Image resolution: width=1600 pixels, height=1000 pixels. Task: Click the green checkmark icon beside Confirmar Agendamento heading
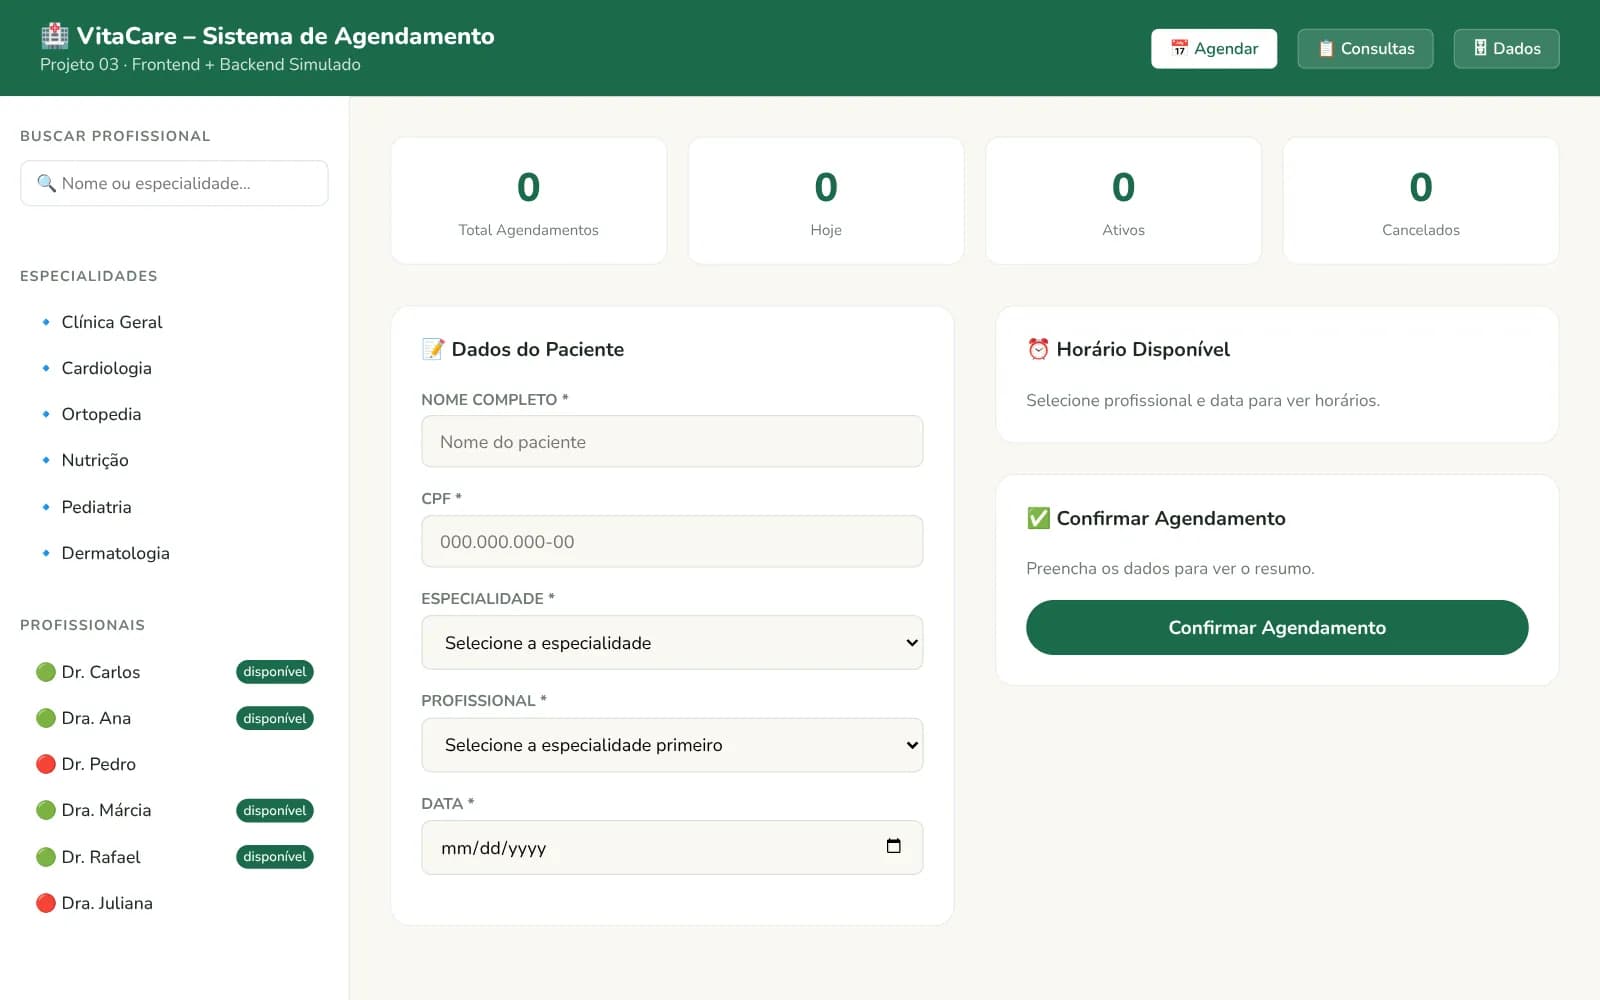click(x=1038, y=518)
